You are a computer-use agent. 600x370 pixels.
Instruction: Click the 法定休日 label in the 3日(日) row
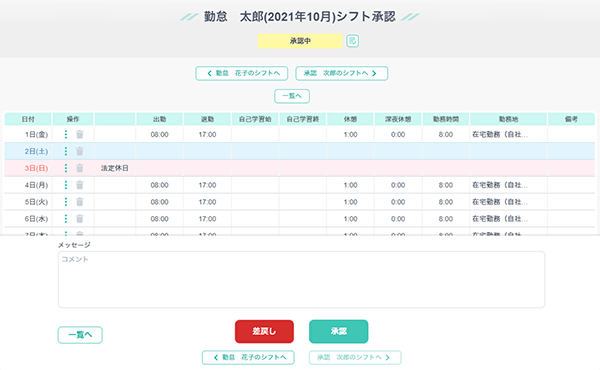115,168
